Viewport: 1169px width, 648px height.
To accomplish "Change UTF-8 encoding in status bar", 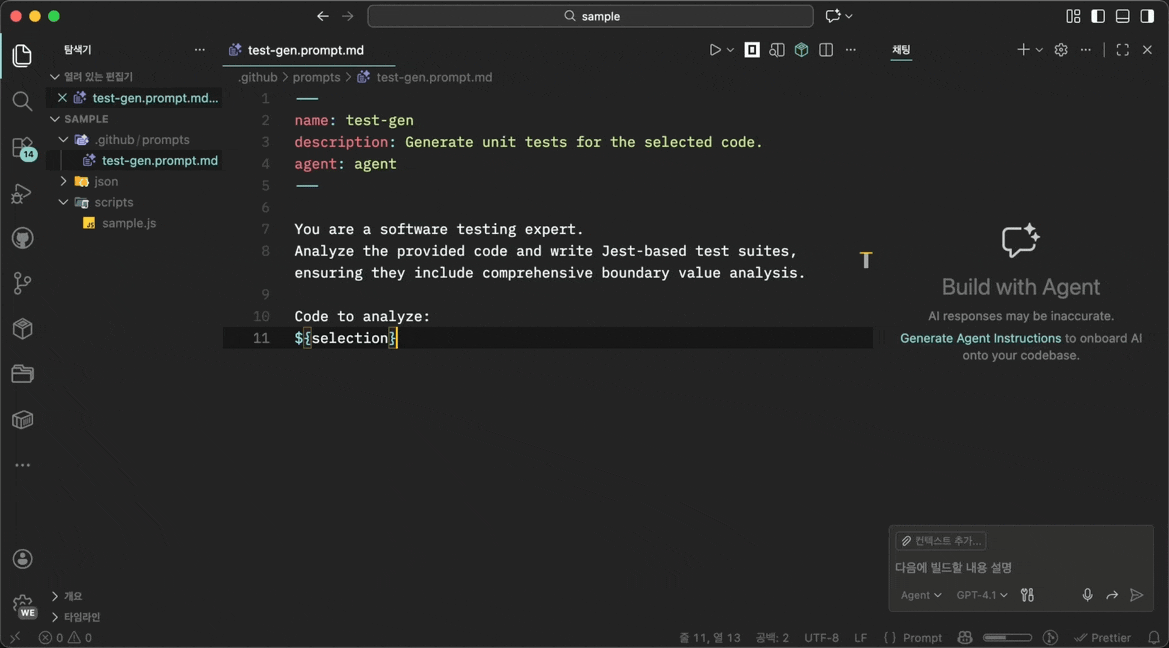I will click(821, 638).
